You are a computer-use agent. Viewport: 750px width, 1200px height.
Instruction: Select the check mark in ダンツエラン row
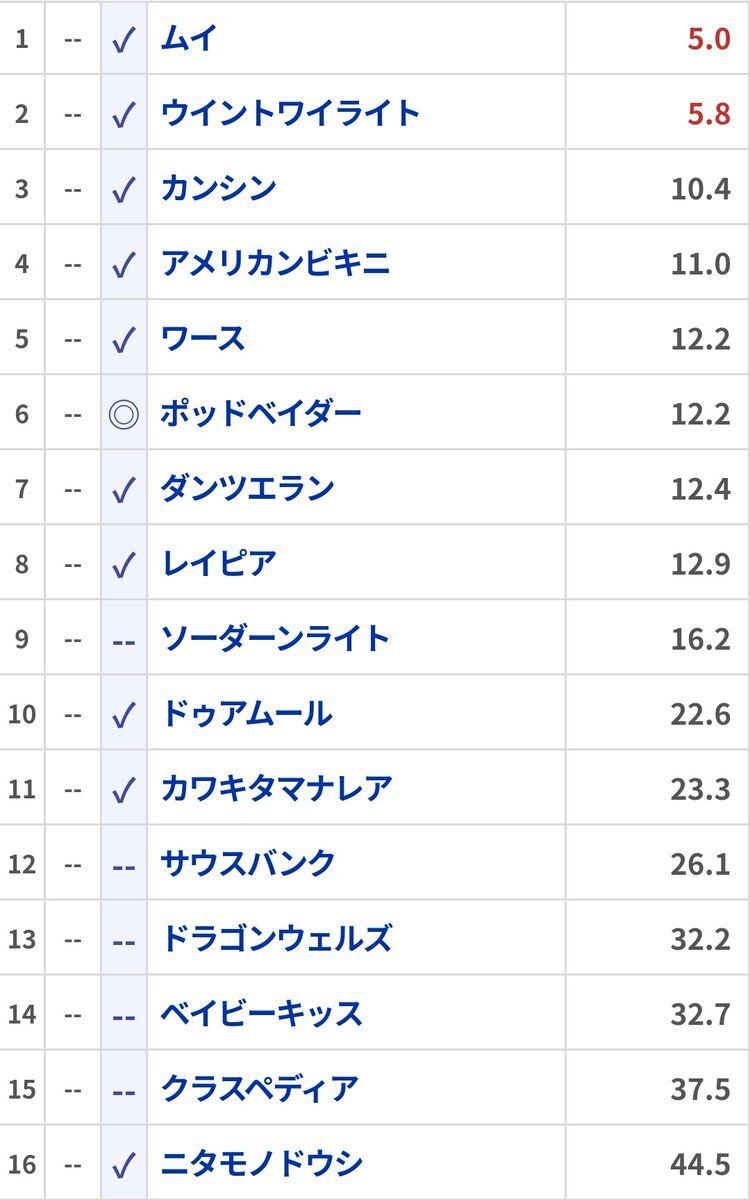(123, 490)
